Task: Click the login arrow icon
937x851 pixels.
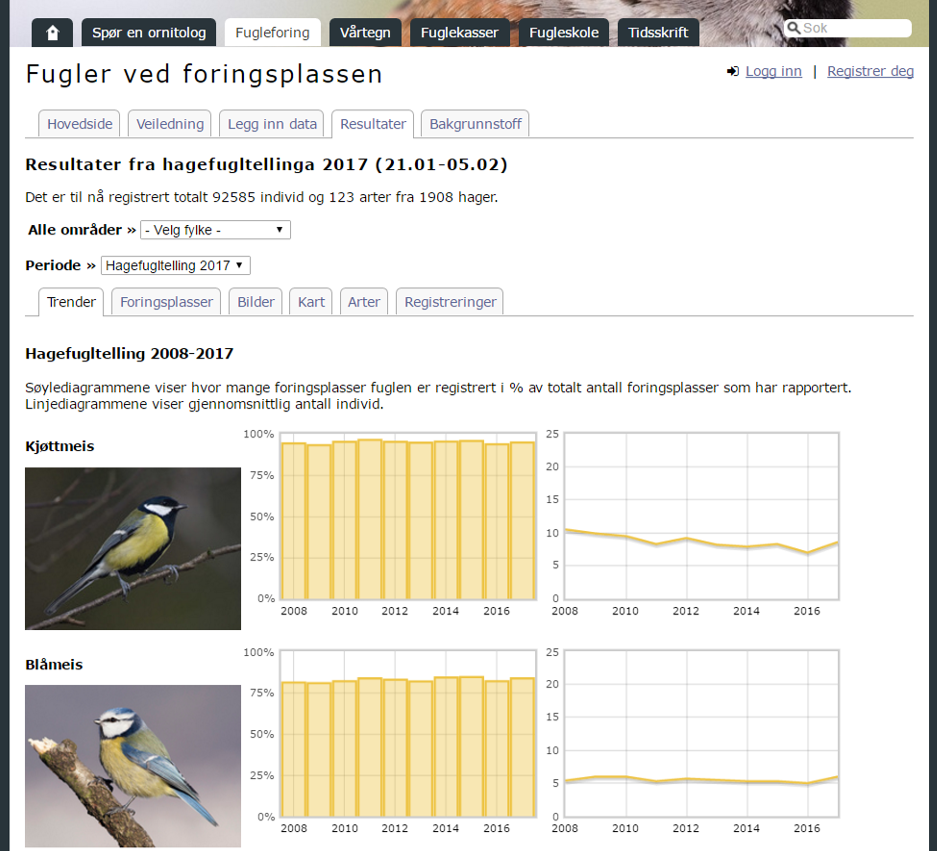Action: coord(733,72)
